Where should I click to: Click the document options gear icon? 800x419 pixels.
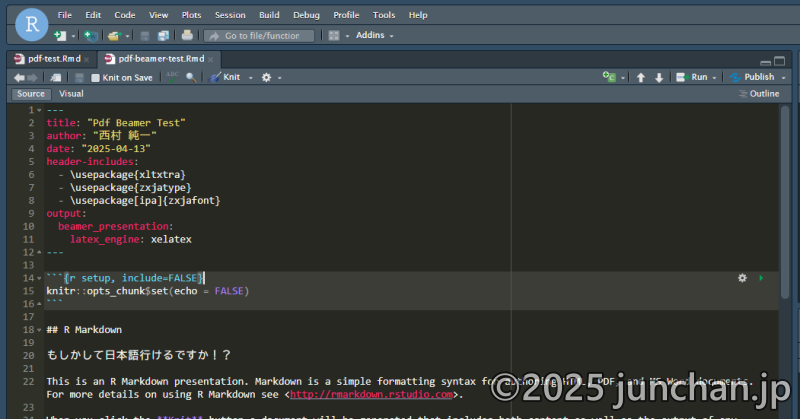click(266, 78)
